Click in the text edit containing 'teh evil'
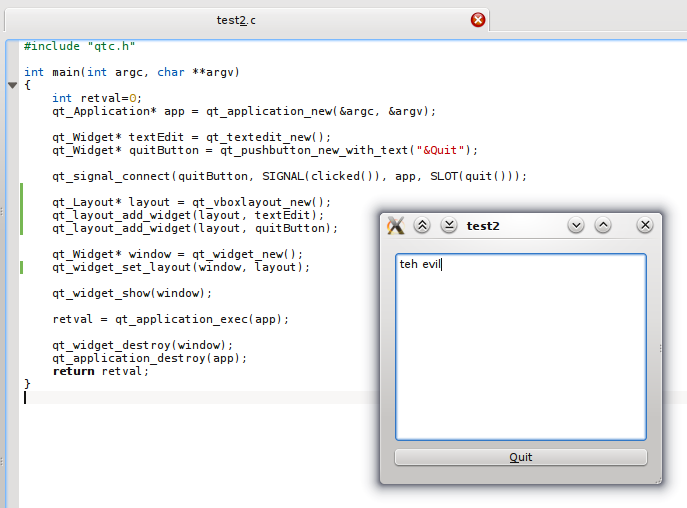 tap(521, 347)
